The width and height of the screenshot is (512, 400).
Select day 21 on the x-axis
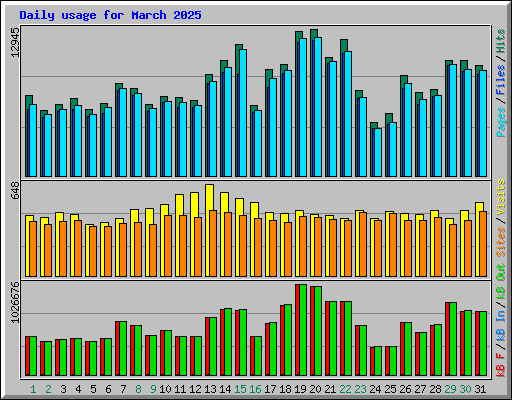(330, 389)
